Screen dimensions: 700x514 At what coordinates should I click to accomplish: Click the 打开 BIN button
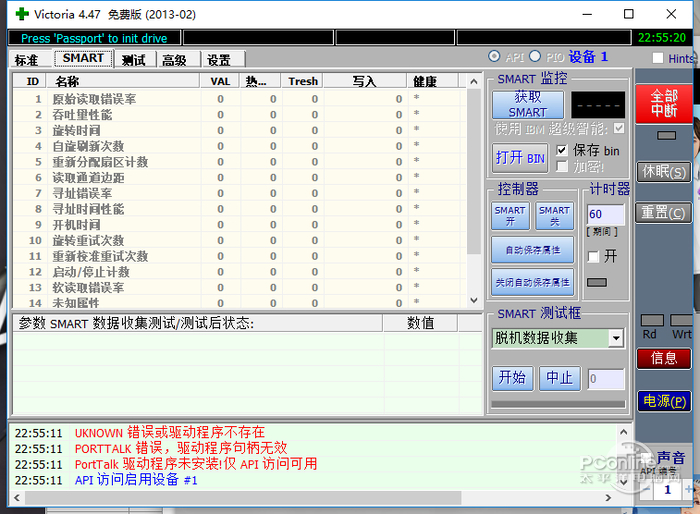(521, 158)
